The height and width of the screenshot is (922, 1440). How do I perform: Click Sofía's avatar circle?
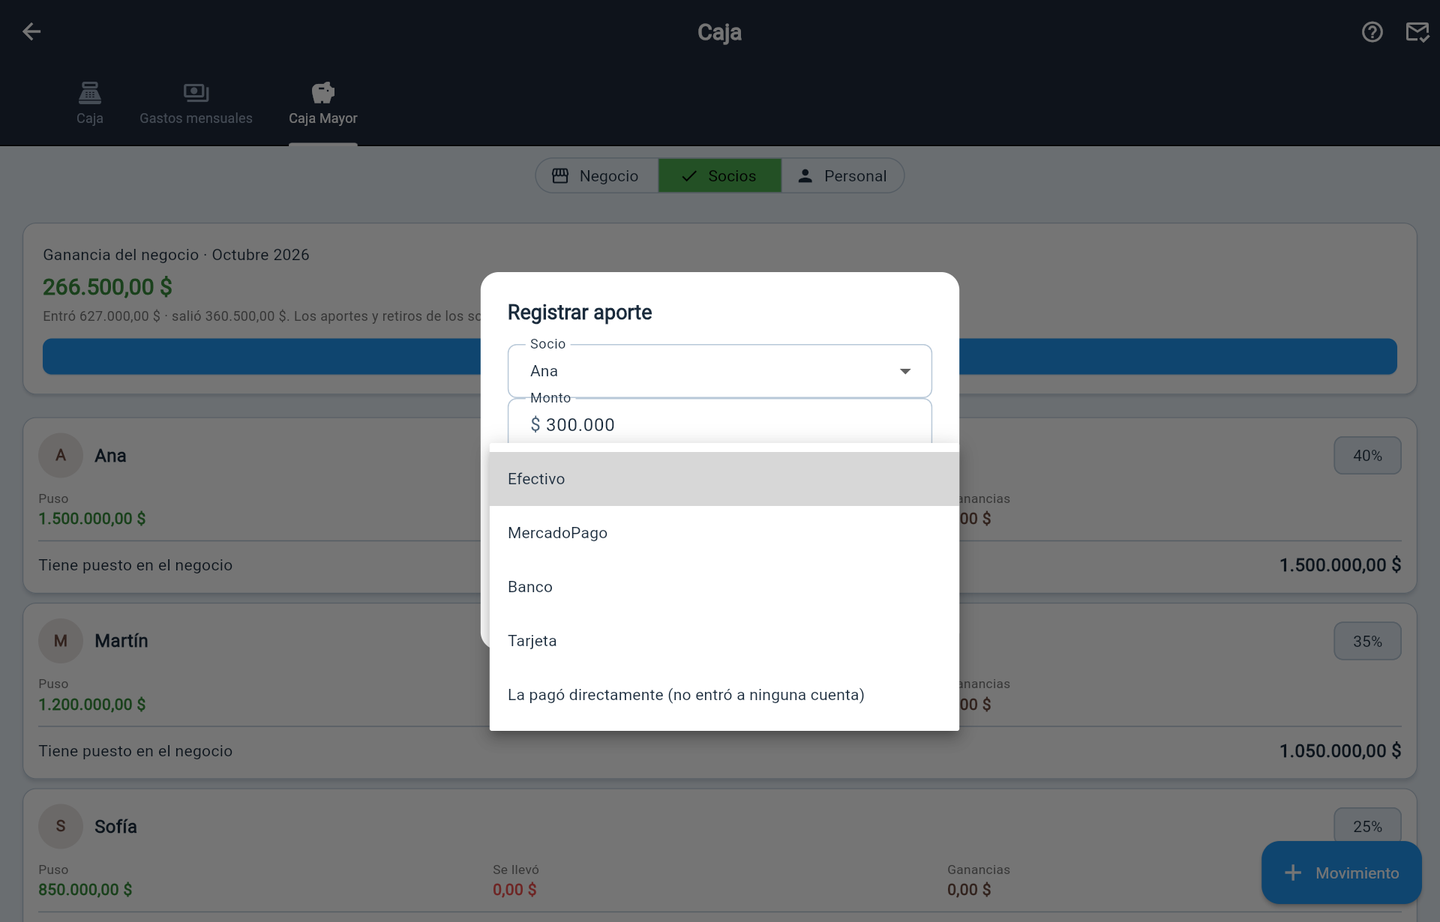(61, 827)
